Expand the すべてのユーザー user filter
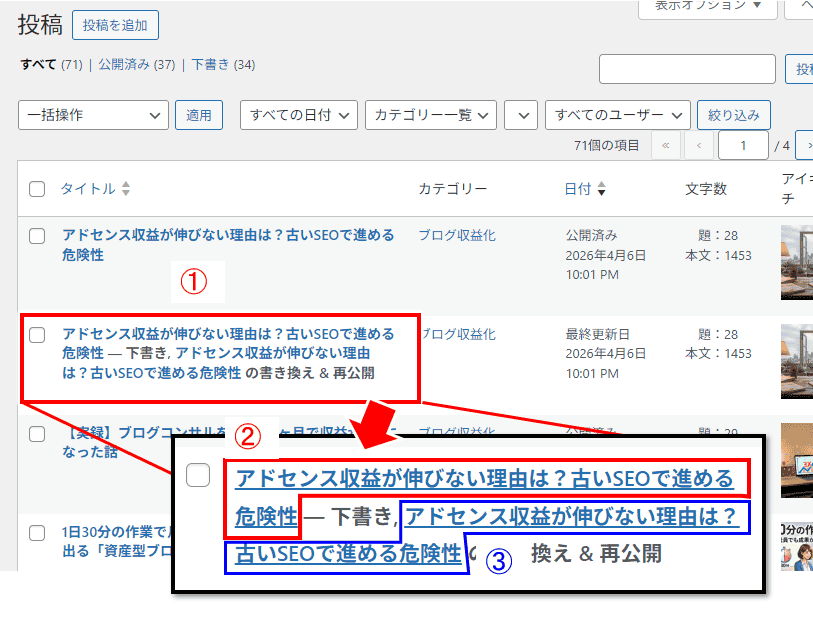813x618 pixels. pyautogui.click(x=617, y=115)
